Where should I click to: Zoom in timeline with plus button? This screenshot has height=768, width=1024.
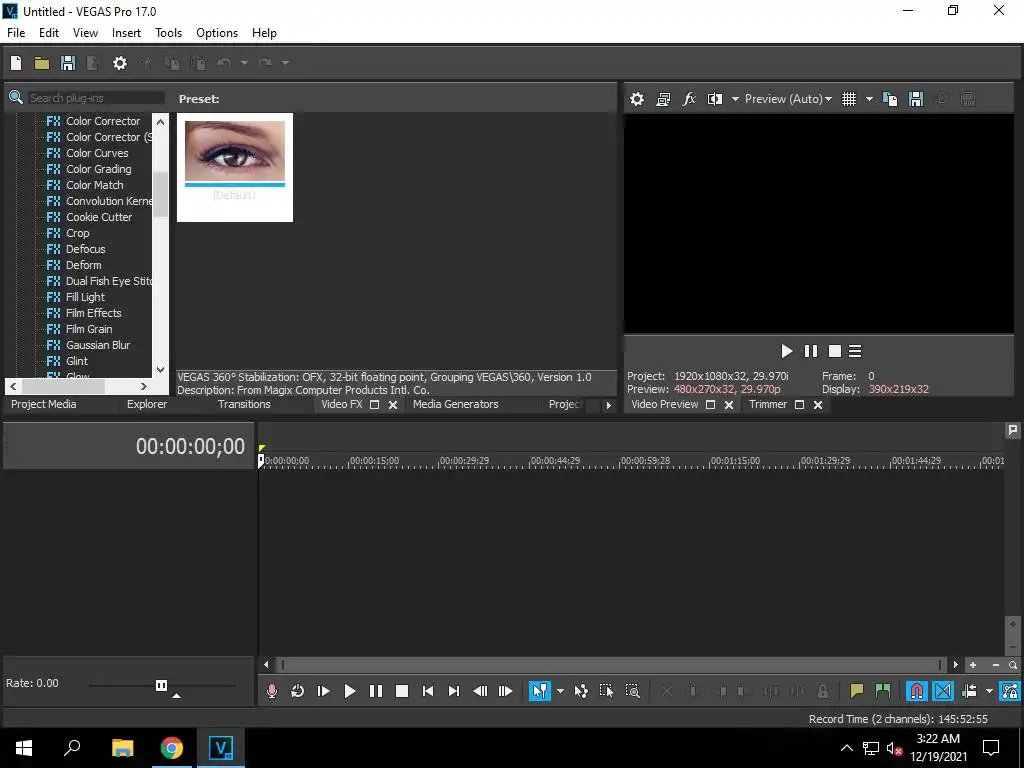pyautogui.click(x=973, y=665)
